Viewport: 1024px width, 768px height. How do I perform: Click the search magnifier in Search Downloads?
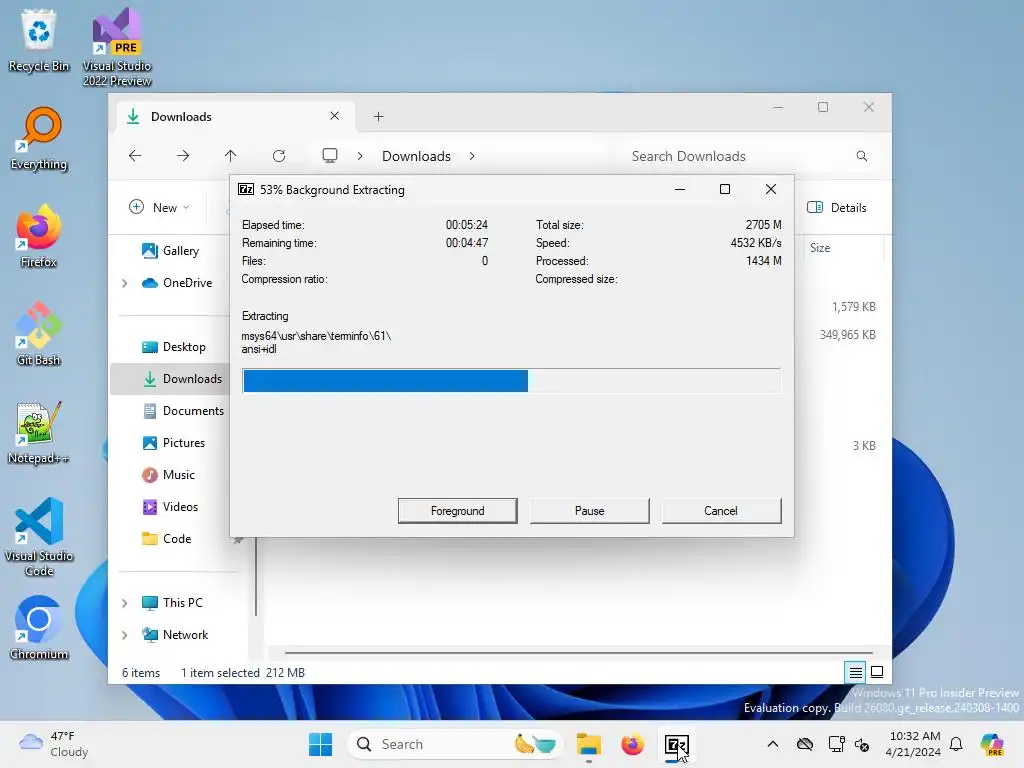[x=862, y=156]
